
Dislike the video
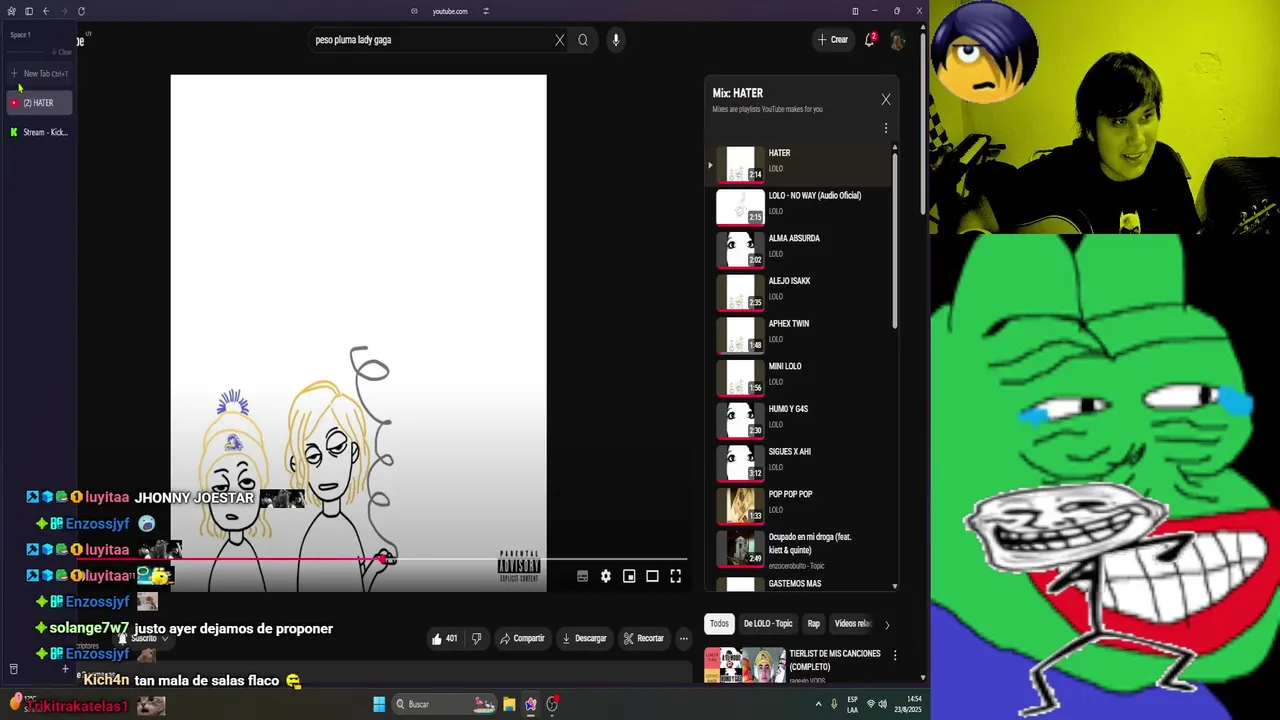tap(476, 638)
